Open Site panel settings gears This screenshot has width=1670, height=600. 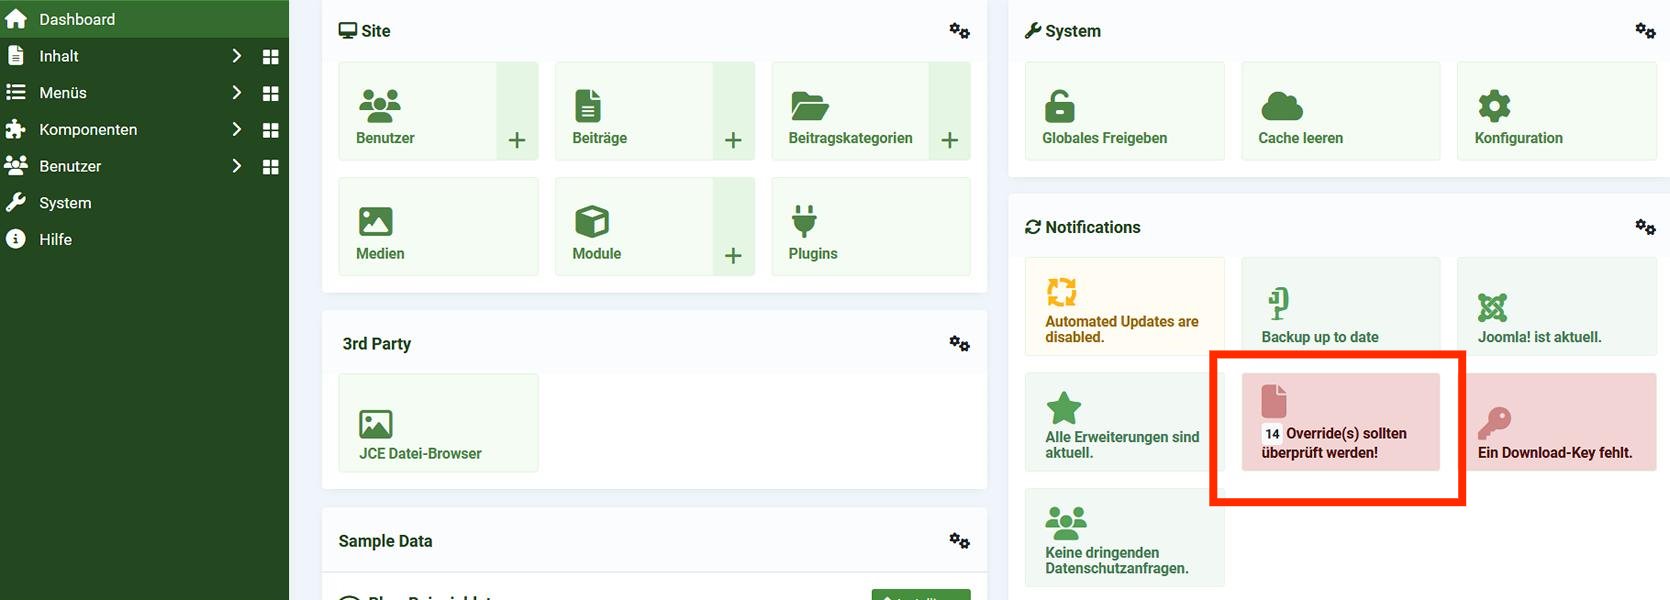[959, 31]
